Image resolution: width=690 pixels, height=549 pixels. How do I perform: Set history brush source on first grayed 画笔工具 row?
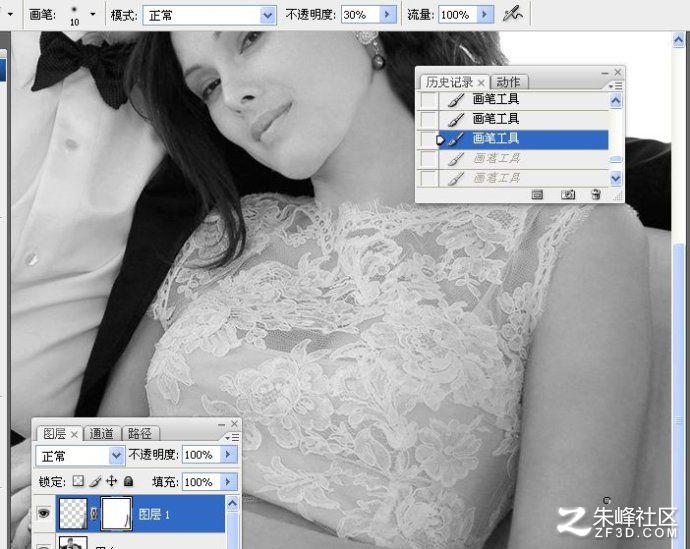click(428, 159)
